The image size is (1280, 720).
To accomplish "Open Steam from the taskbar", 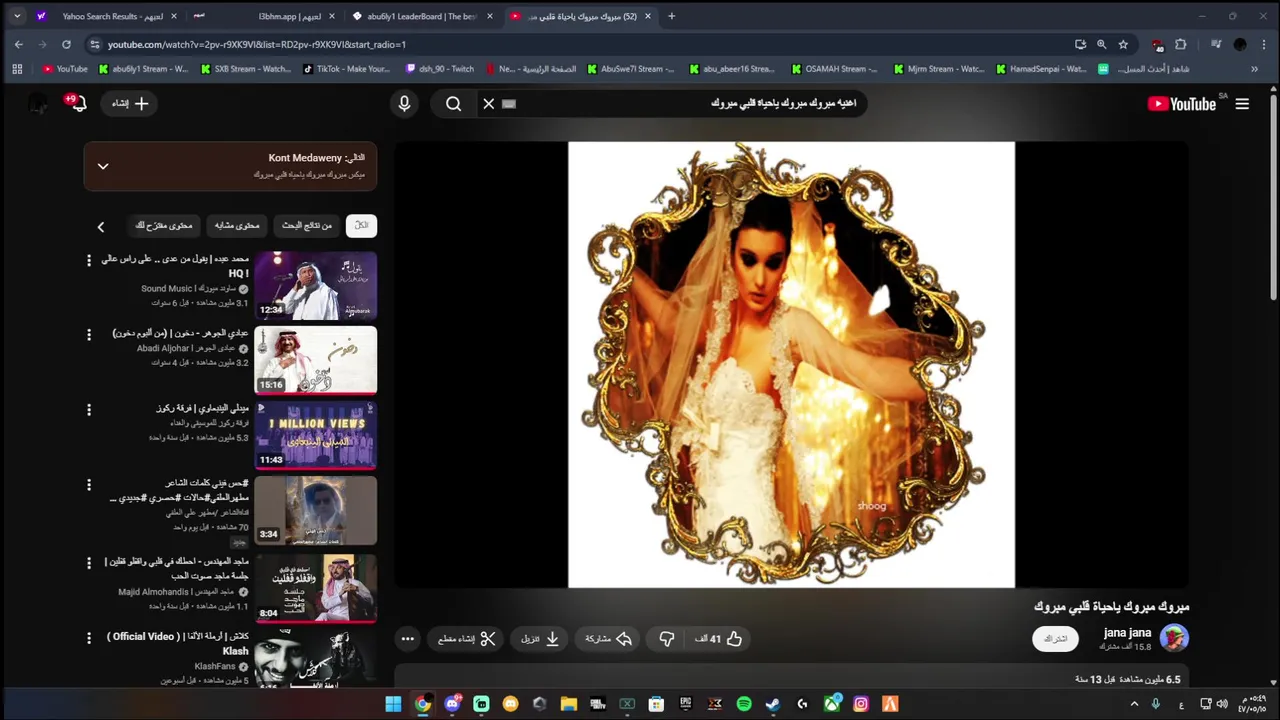I will (x=773, y=704).
